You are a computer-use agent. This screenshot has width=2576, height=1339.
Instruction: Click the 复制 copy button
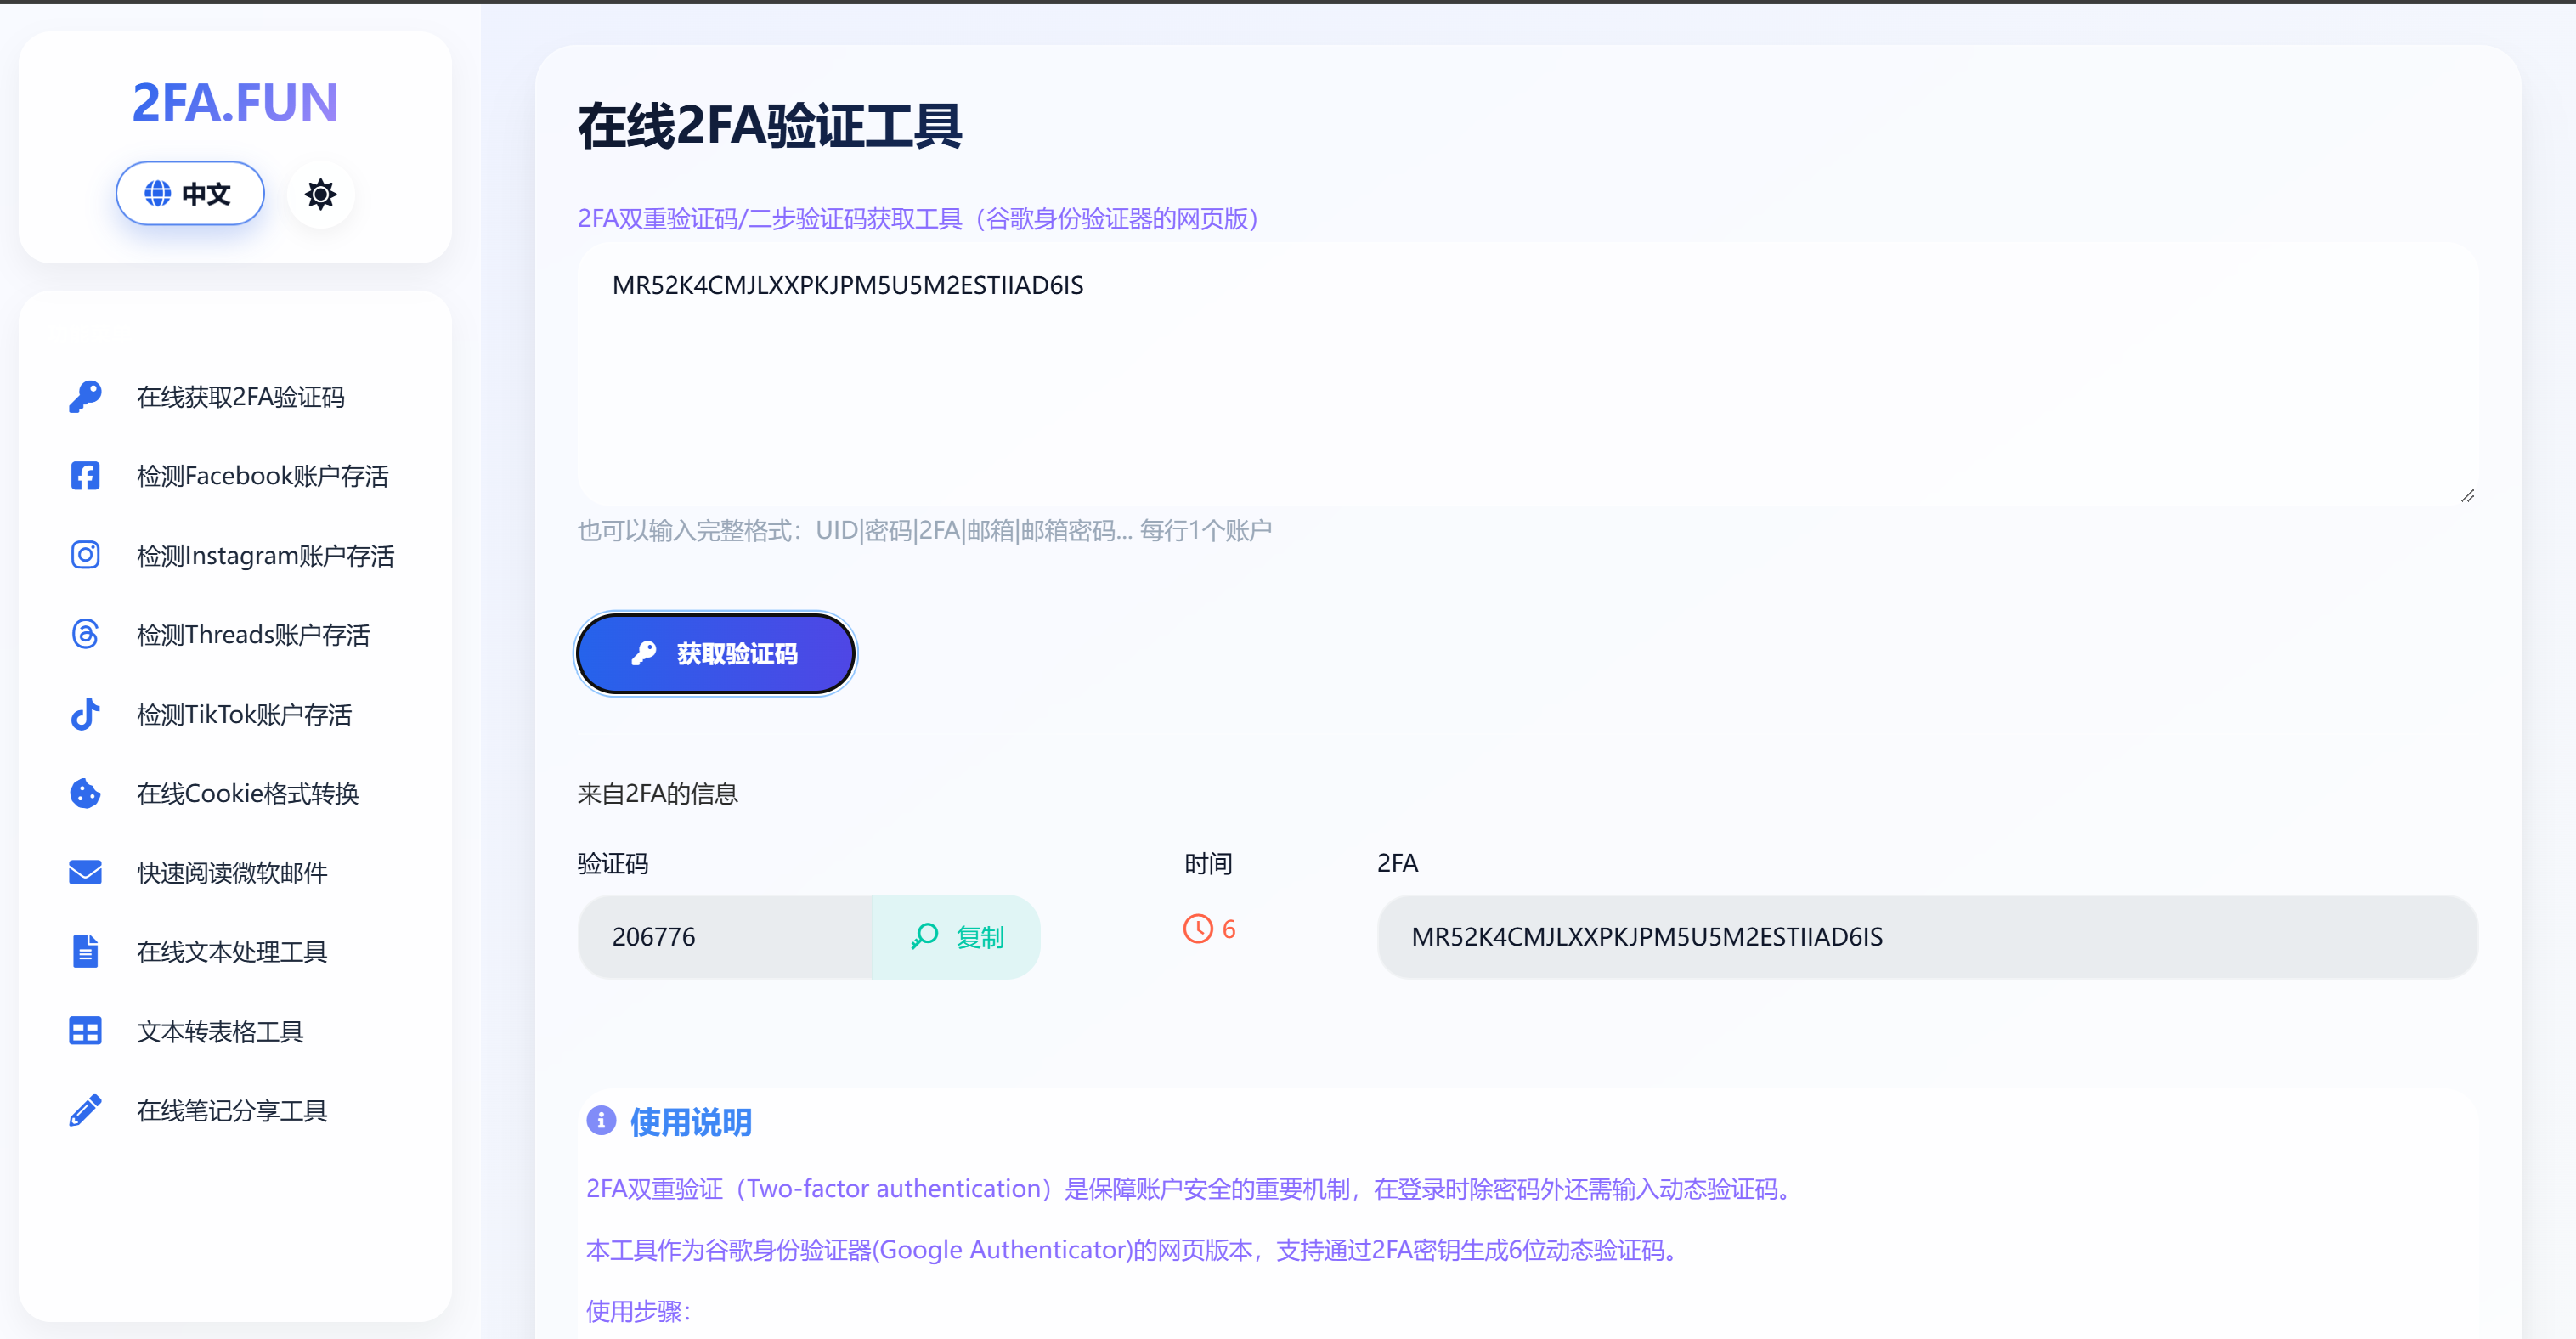[x=957, y=937]
